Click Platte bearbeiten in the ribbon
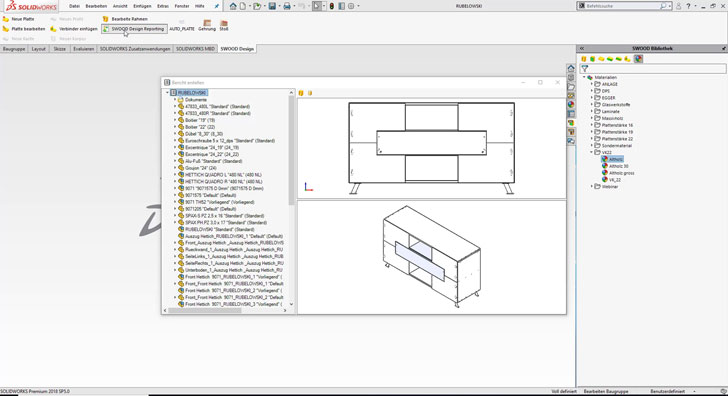Image resolution: width=728 pixels, height=396 pixels. click(x=24, y=29)
